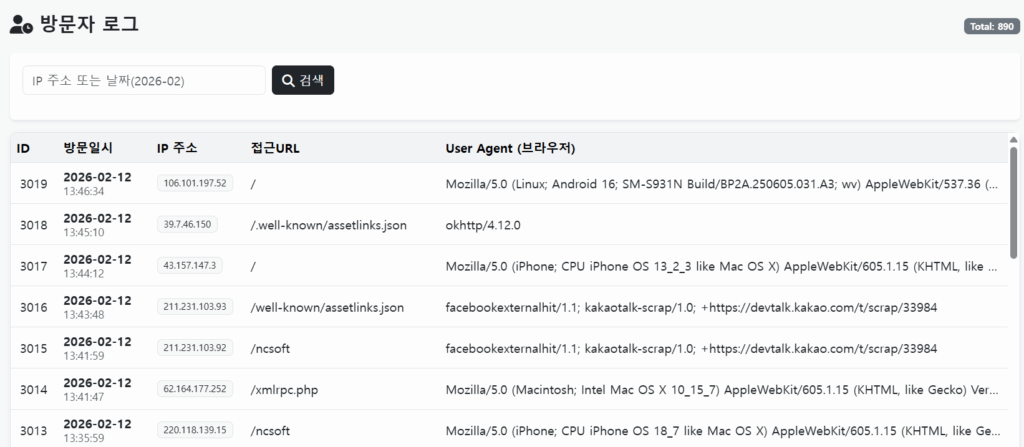Click the IP 주소 column header

[x=177, y=148]
